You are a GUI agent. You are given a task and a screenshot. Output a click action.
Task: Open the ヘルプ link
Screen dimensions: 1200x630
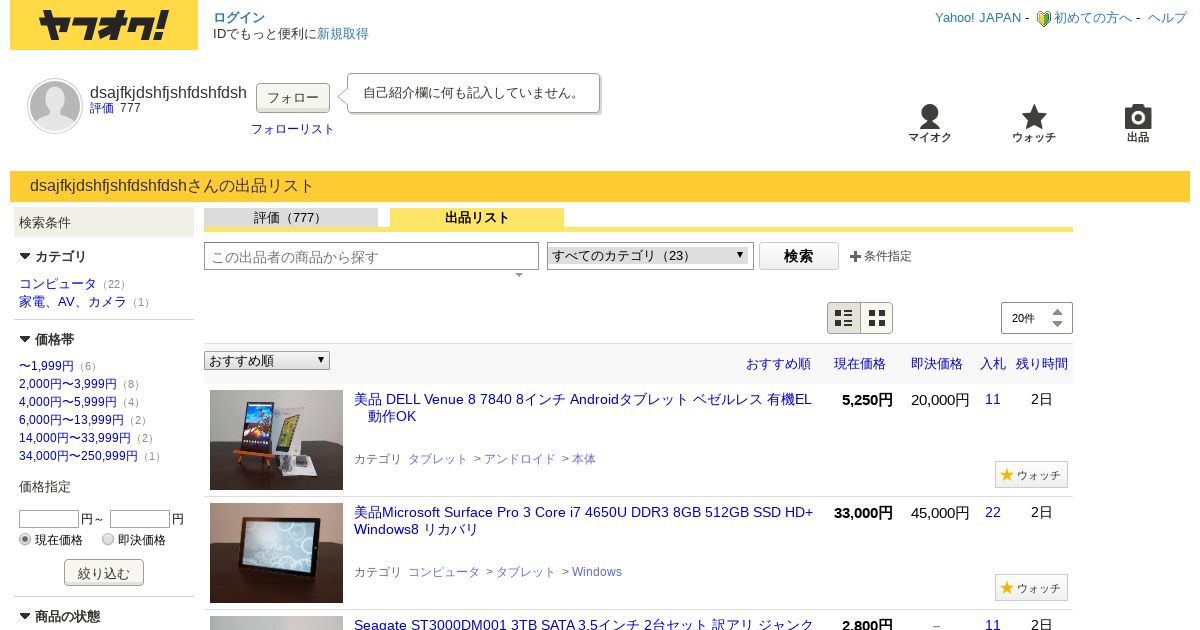point(1167,18)
